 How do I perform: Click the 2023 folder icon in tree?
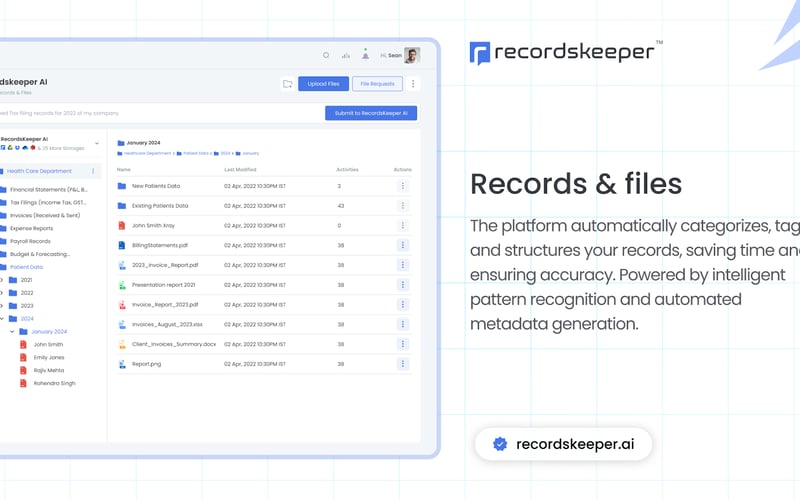click(x=13, y=306)
